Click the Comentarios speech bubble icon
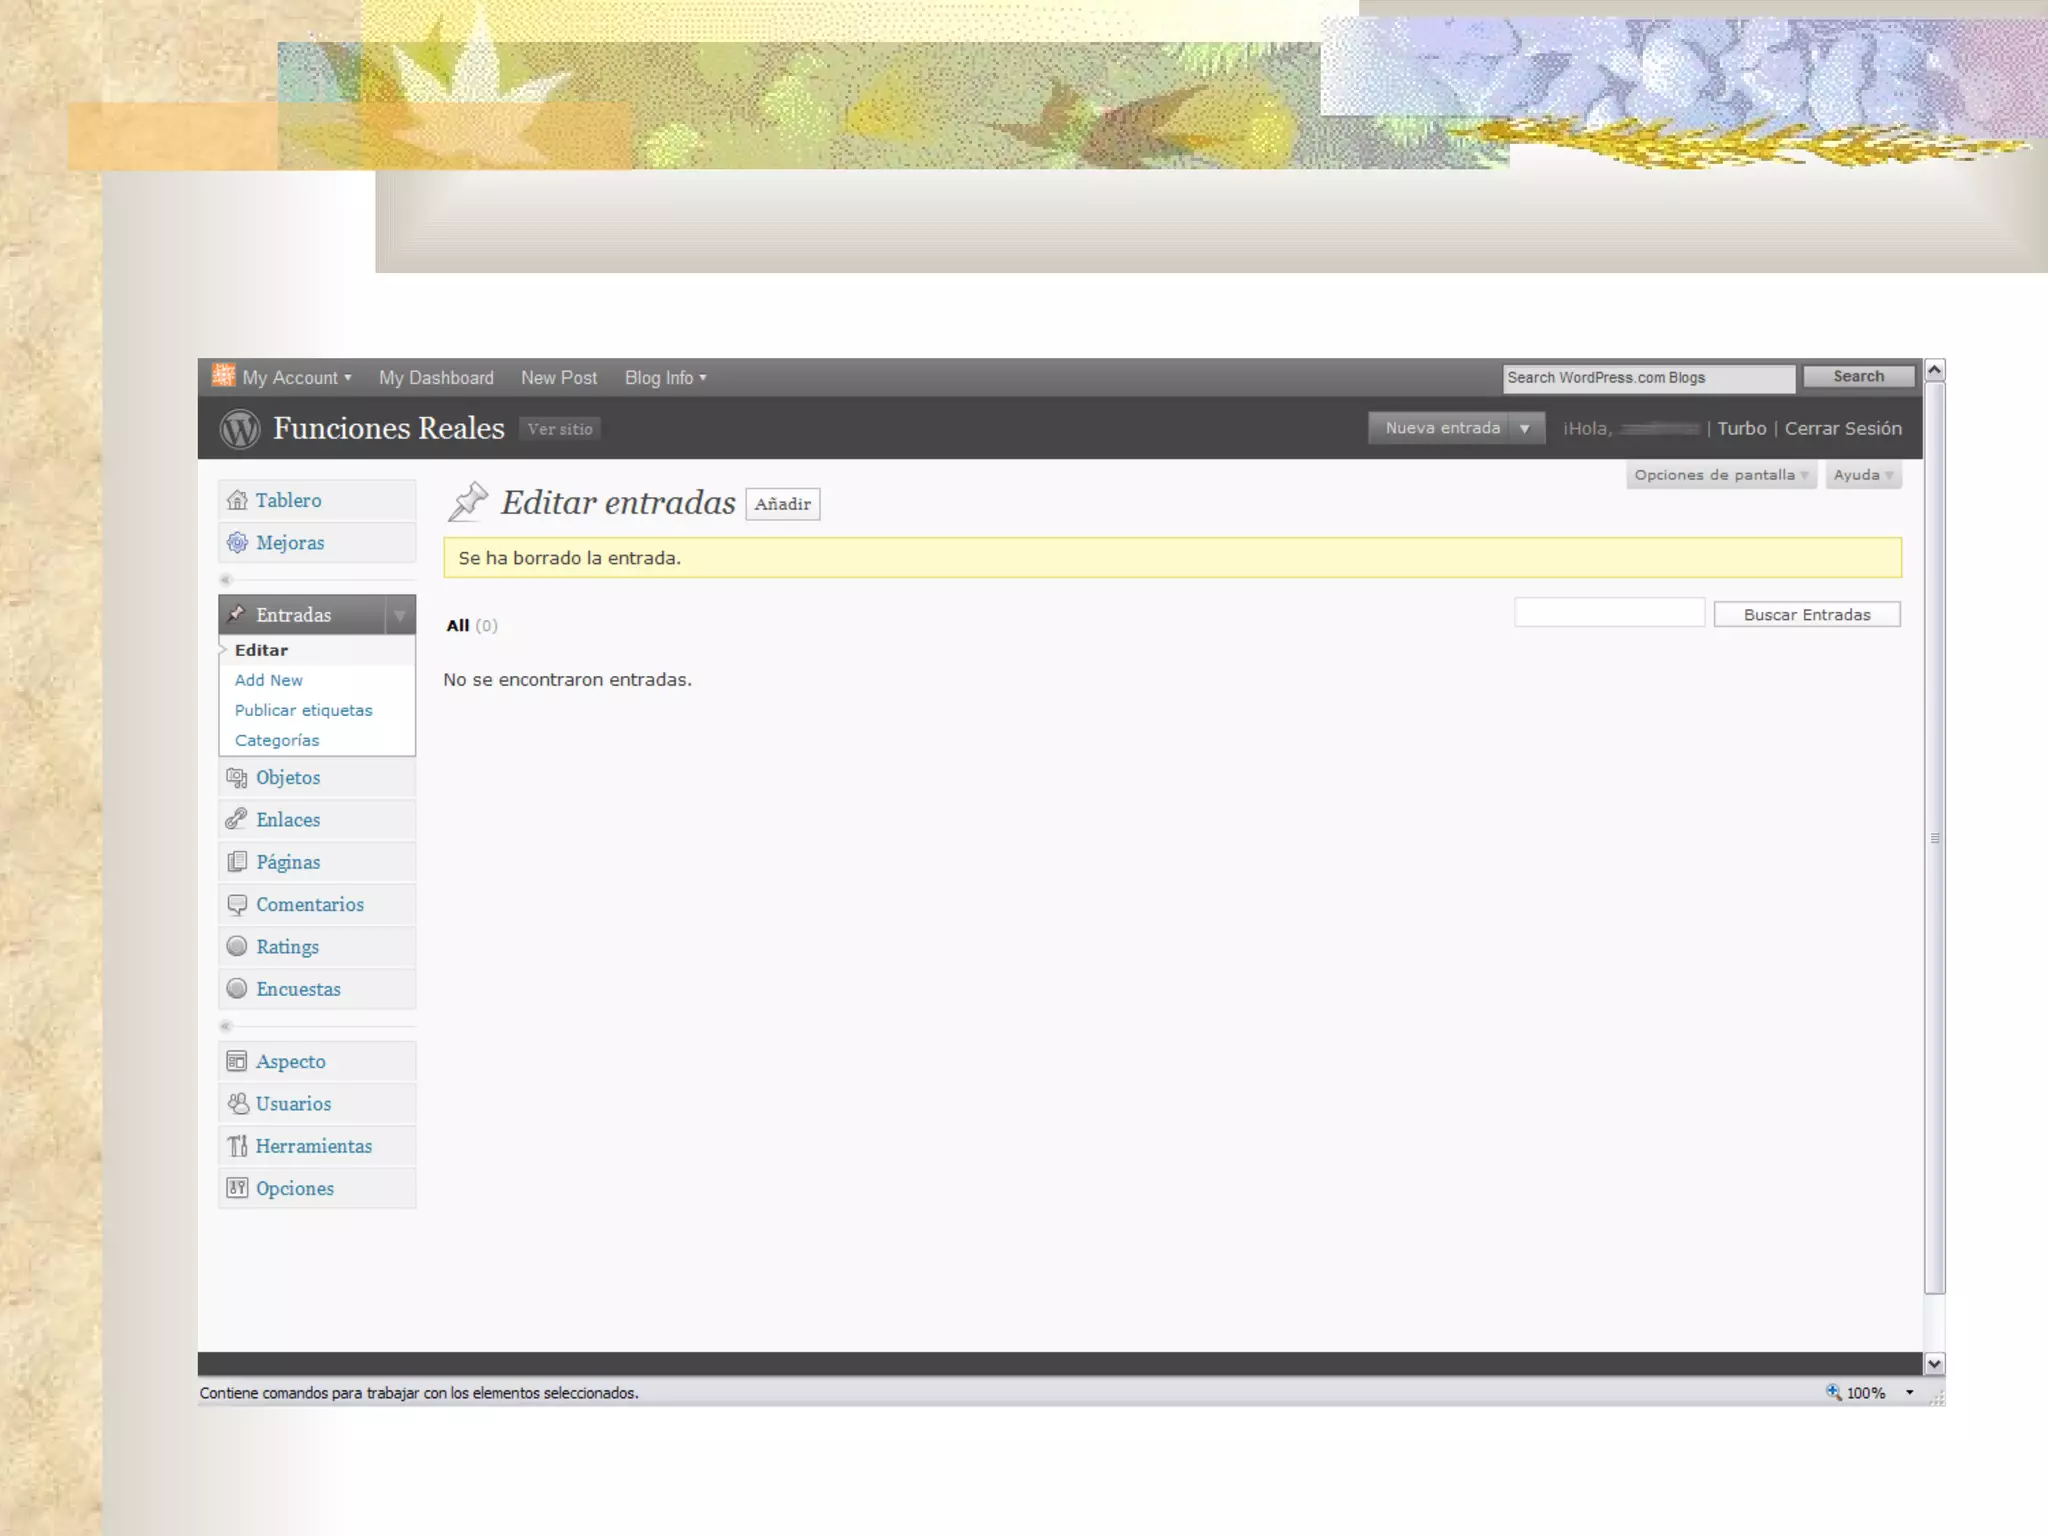Image resolution: width=2048 pixels, height=1536 pixels. pyautogui.click(x=237, y=905)
